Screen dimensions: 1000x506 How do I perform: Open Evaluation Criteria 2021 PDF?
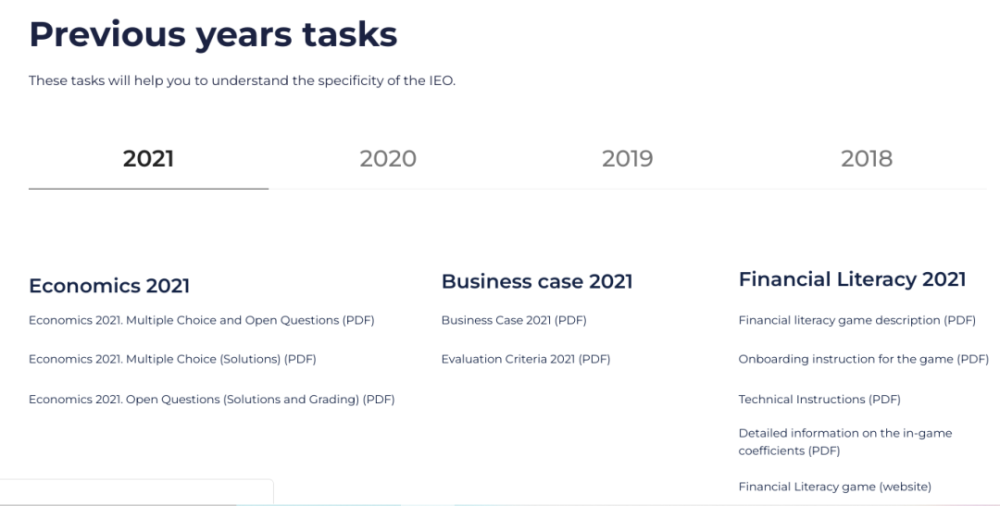526,359
